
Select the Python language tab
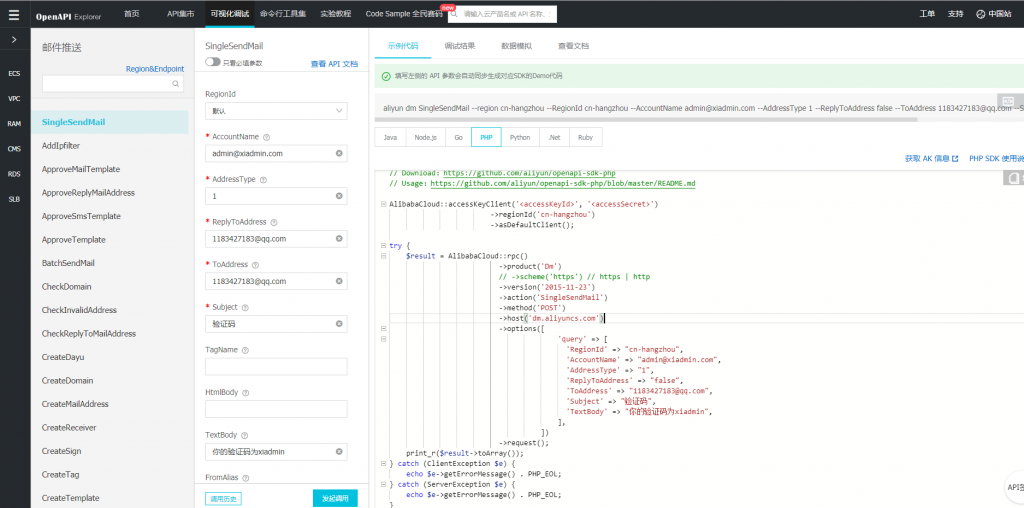point(519,137)
